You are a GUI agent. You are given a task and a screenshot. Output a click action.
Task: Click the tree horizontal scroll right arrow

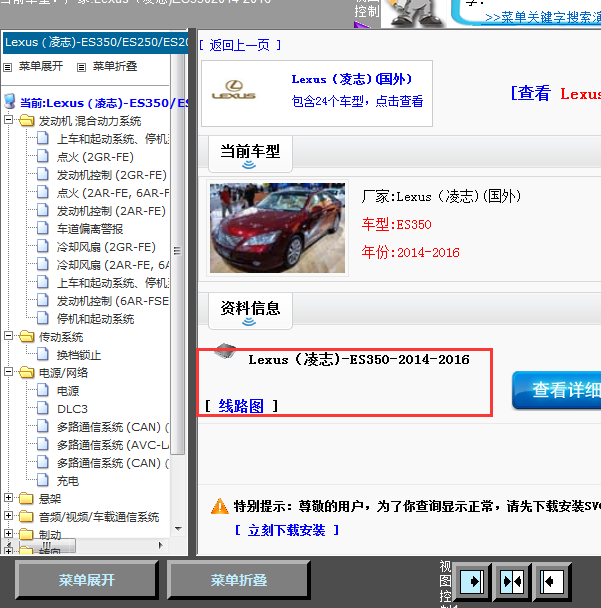(x=161, y=545)
